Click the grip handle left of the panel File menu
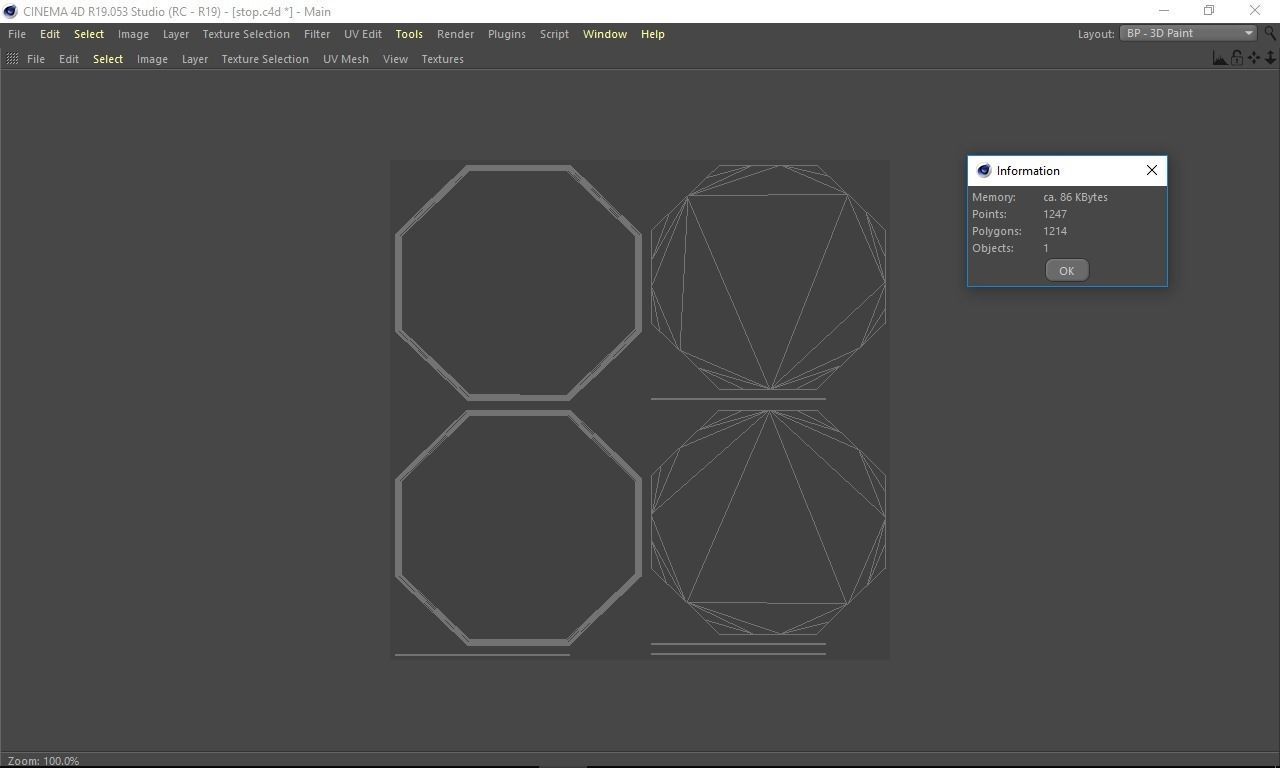Screen dimensions: 1280x768 click(12, 59)
